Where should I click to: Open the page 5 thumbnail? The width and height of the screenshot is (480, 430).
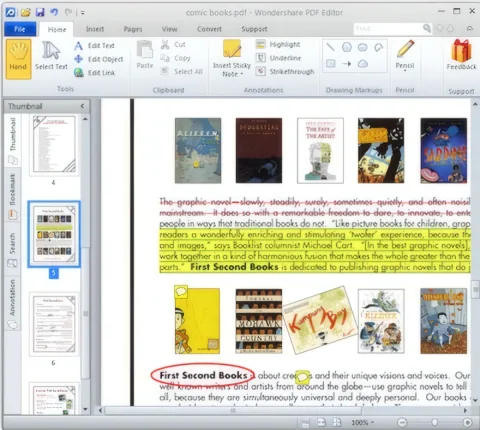click(54, 234)
